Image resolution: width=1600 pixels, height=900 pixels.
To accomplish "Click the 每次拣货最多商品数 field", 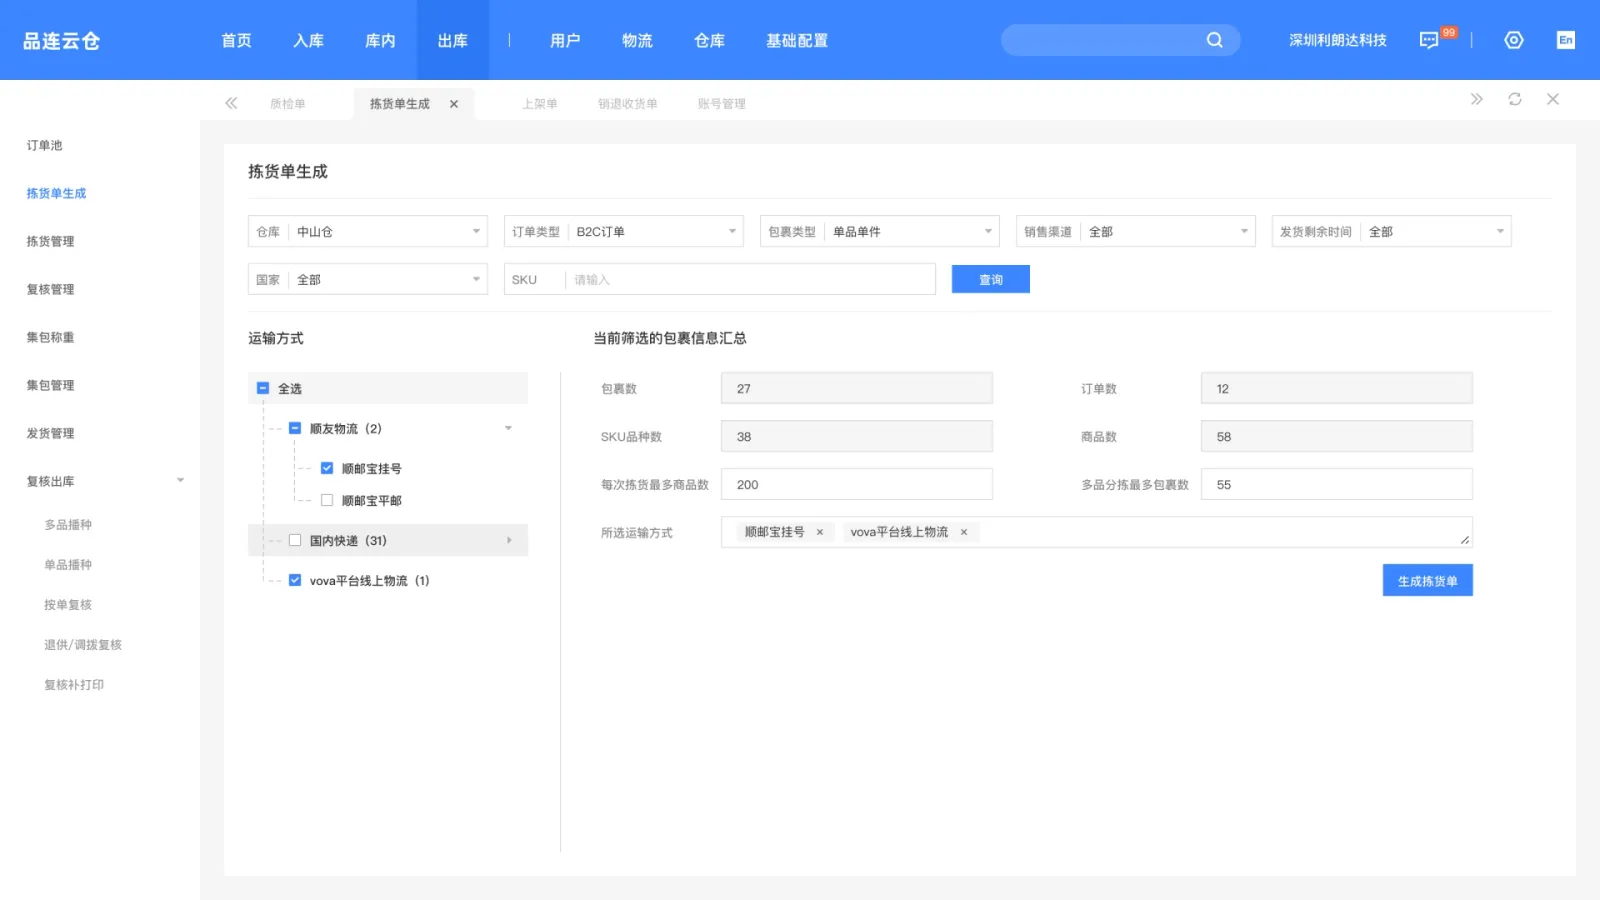I will tap(857, 484).
